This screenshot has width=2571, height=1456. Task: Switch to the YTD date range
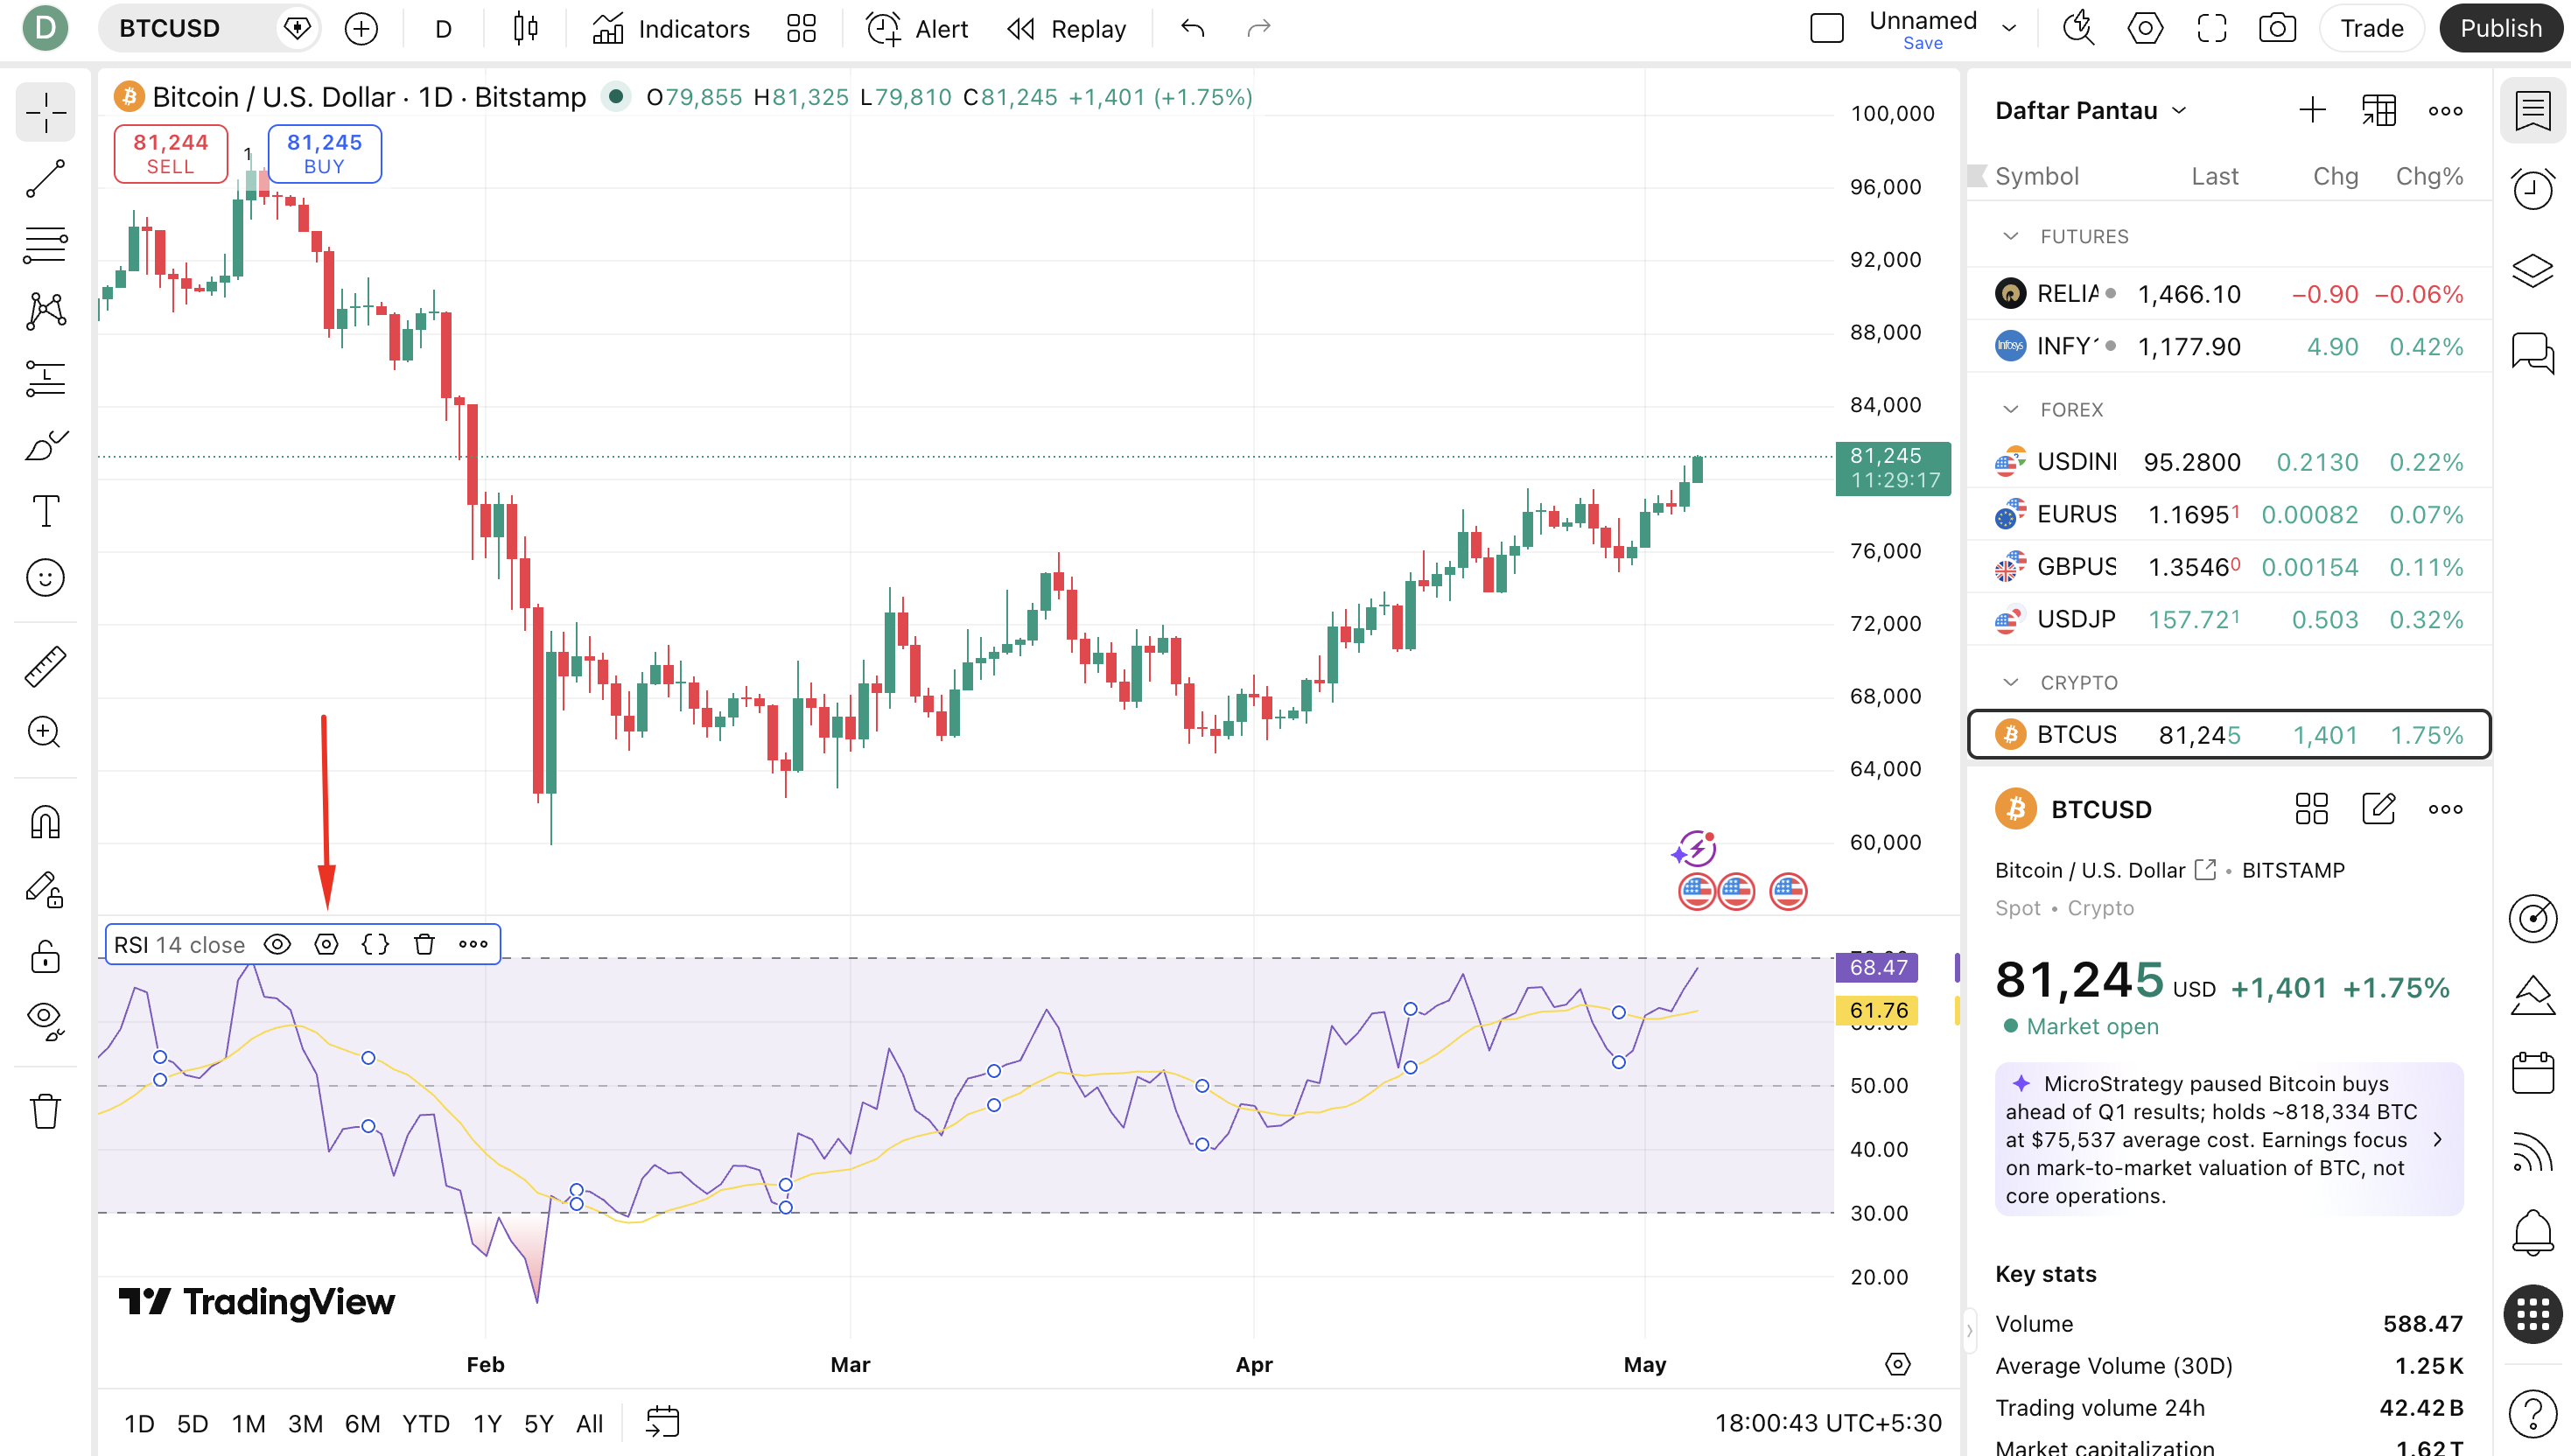coord(425,1423)
